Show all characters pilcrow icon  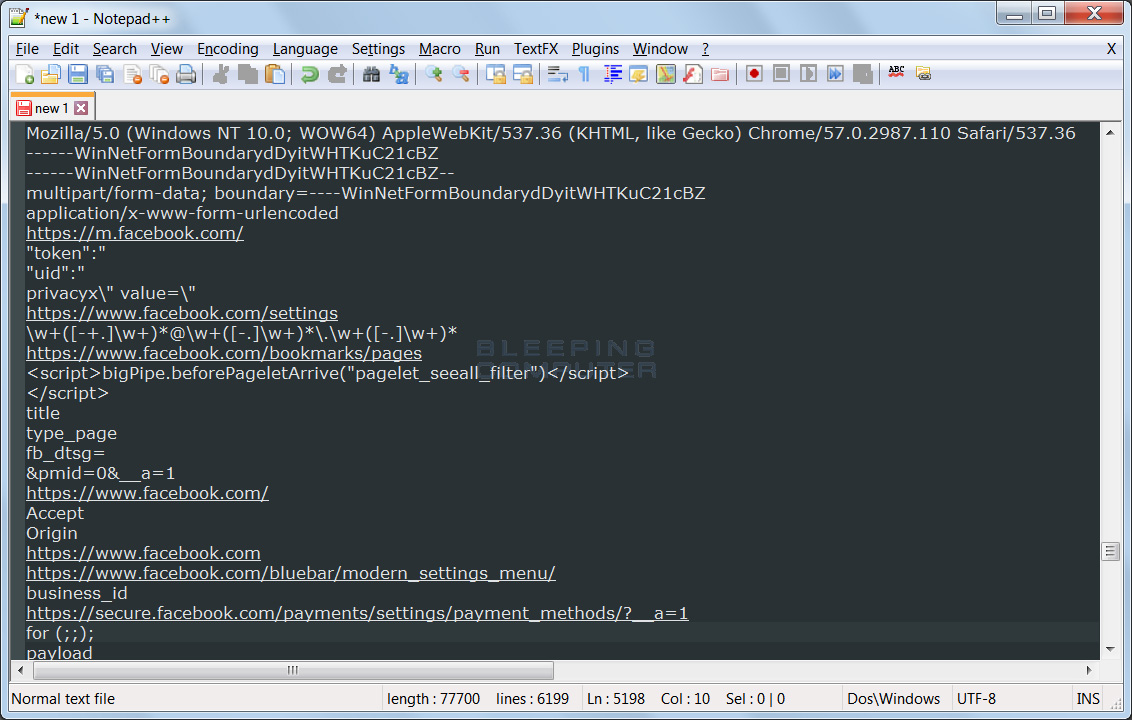(584, 74)
